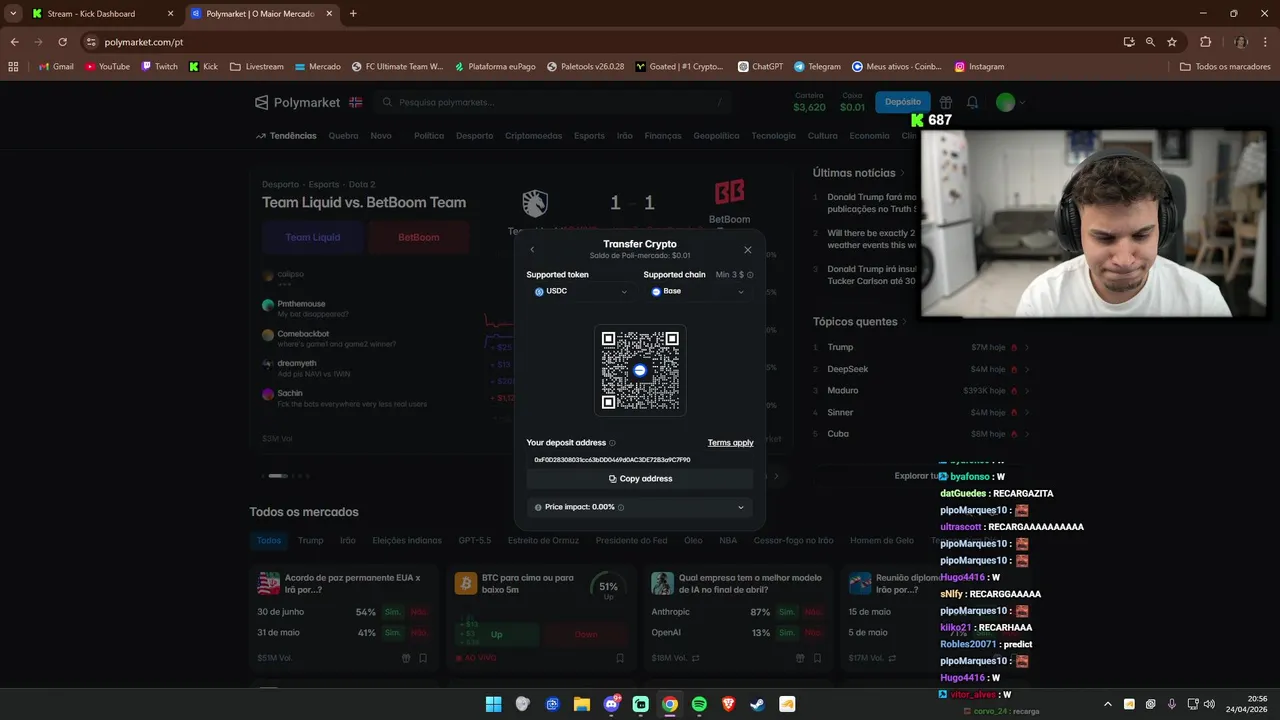Select the Tendências category

pos(286,136)
